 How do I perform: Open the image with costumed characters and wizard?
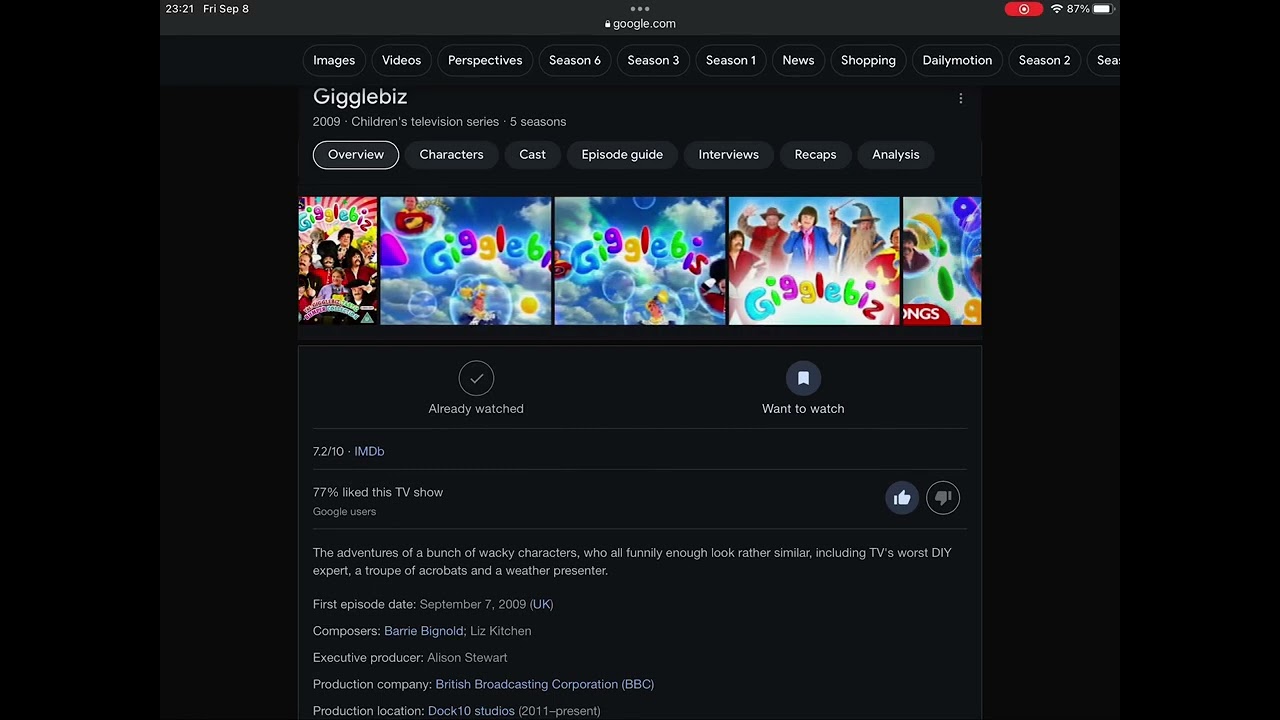(x=814, y=261)
